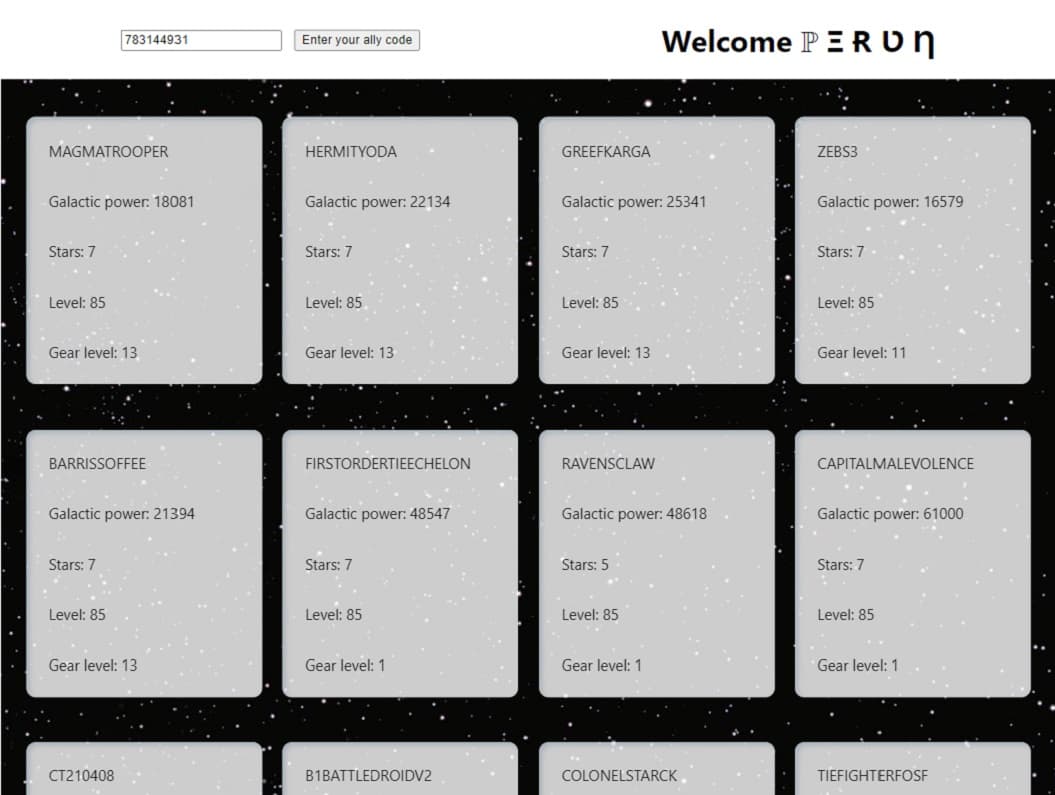Click the CT210408 card title
This screenshot has width=1055, height=795.
[81, 776]
